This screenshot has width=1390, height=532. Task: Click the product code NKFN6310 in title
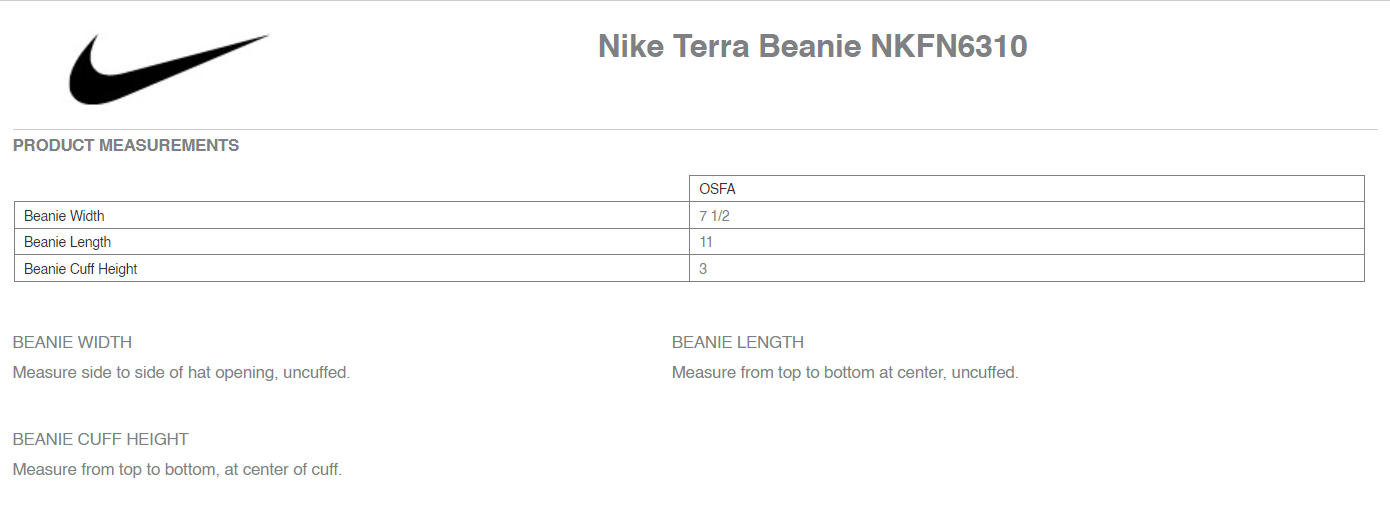pos(949,47)
